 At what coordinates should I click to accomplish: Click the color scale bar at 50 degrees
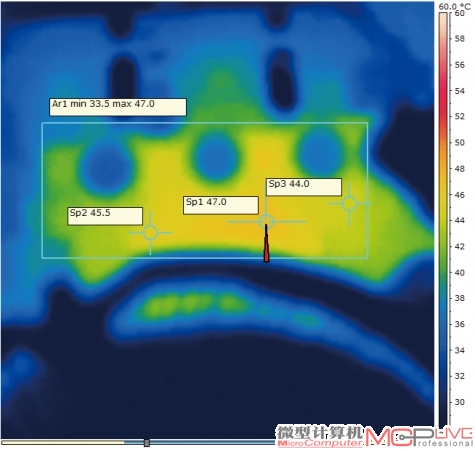coord(443,143)
